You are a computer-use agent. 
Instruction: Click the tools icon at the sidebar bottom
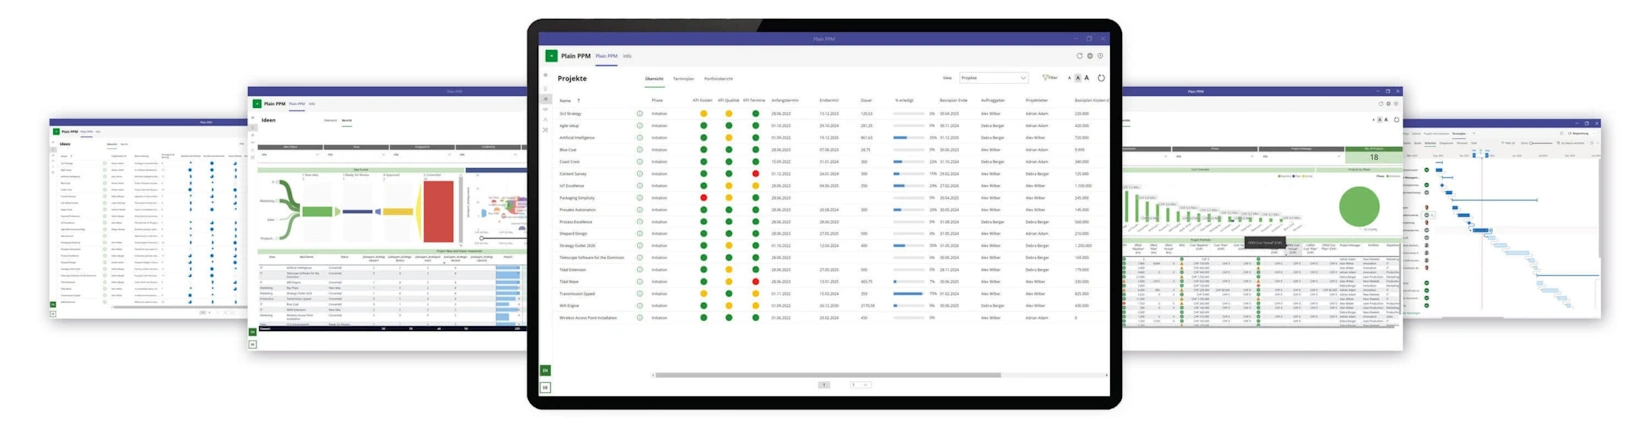click(545, 130)
